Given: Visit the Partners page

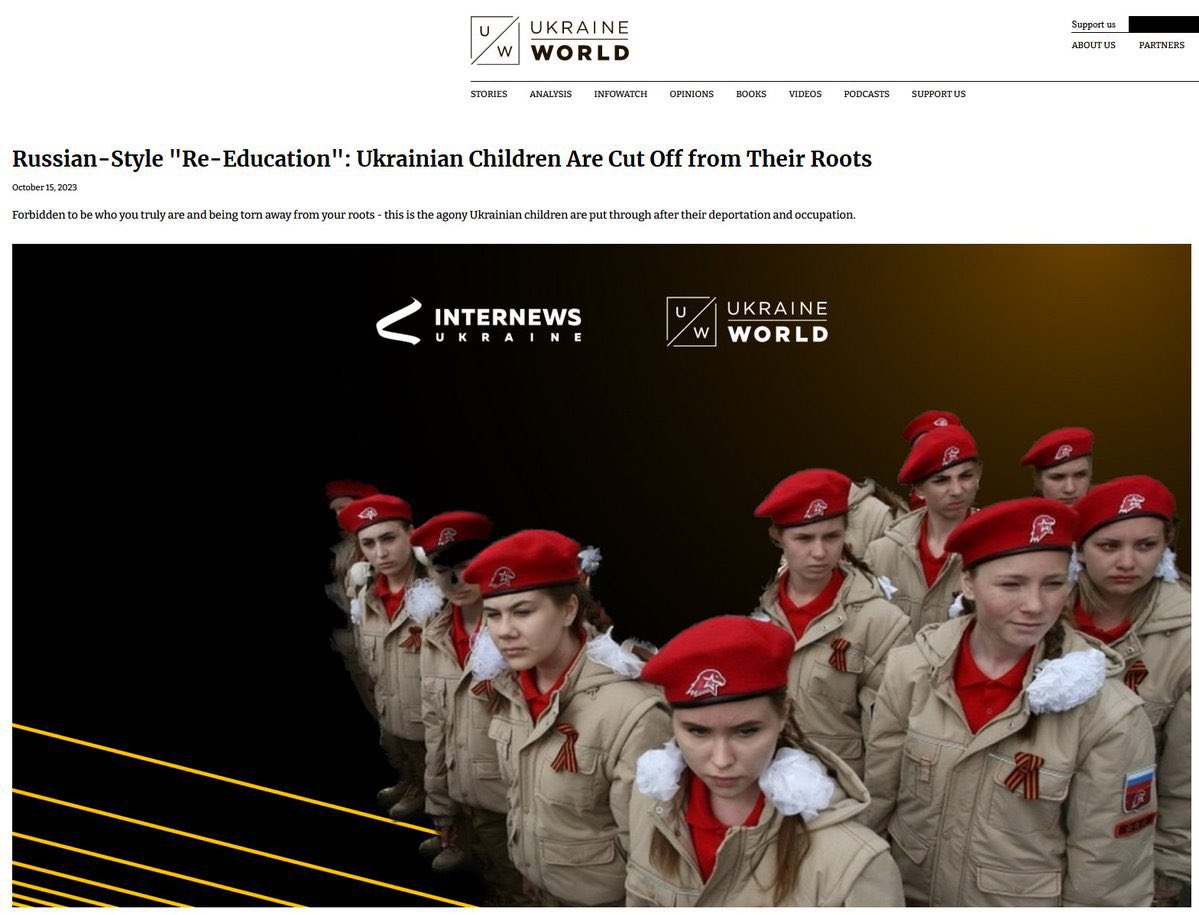Looking at the screenshot, I should (1162, 45).
